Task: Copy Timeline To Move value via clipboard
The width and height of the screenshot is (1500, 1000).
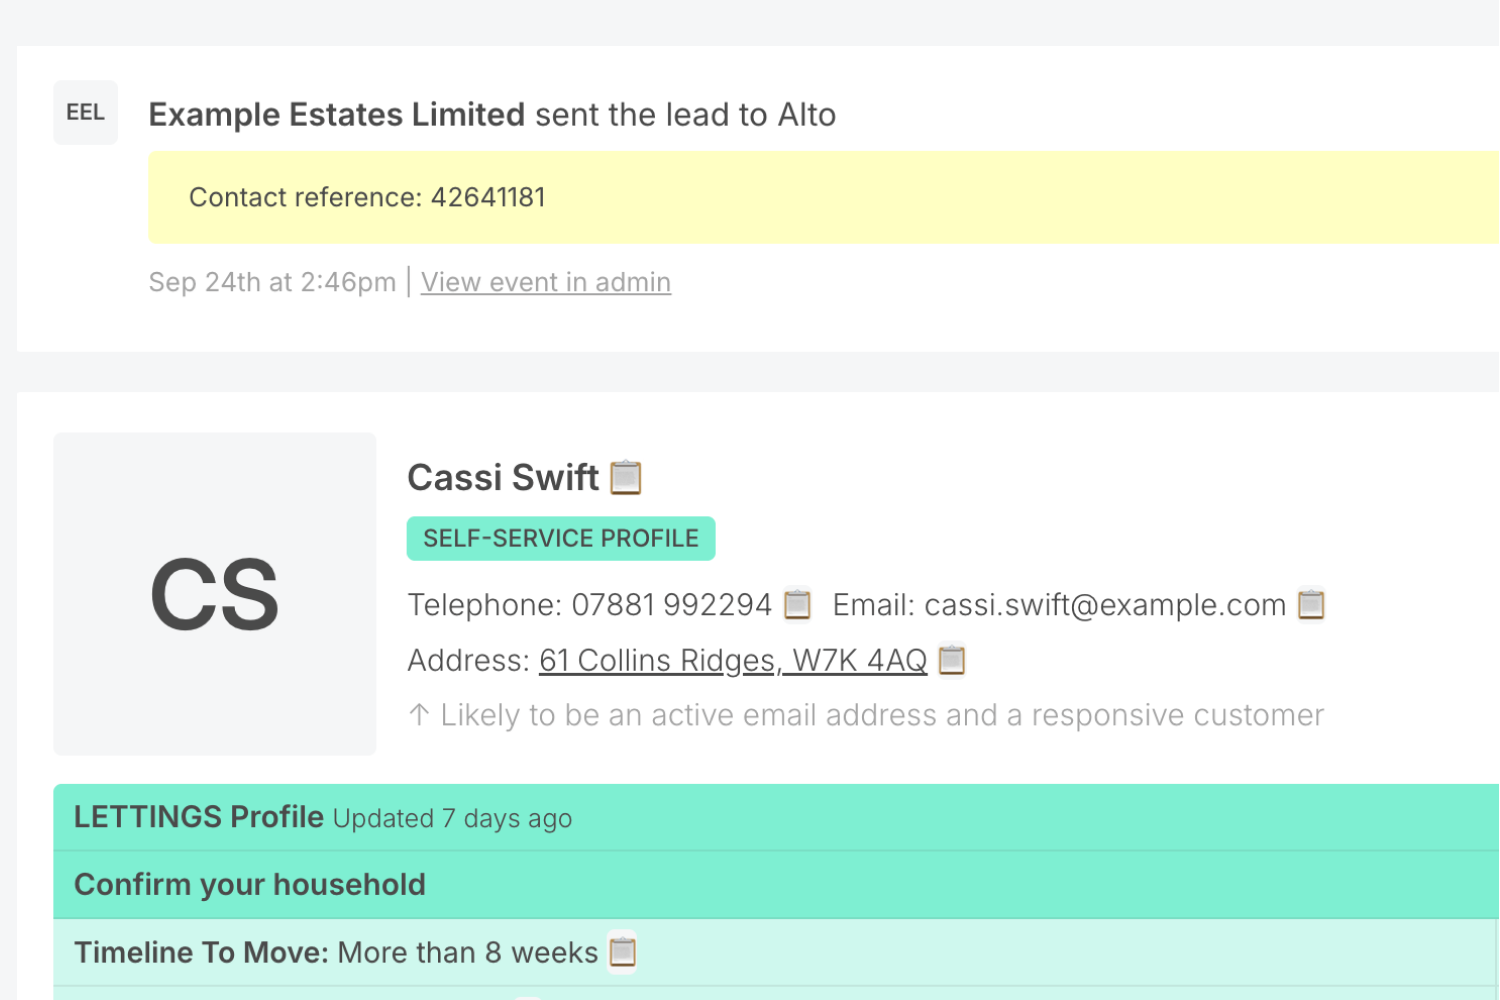Action: coord(622,952)
